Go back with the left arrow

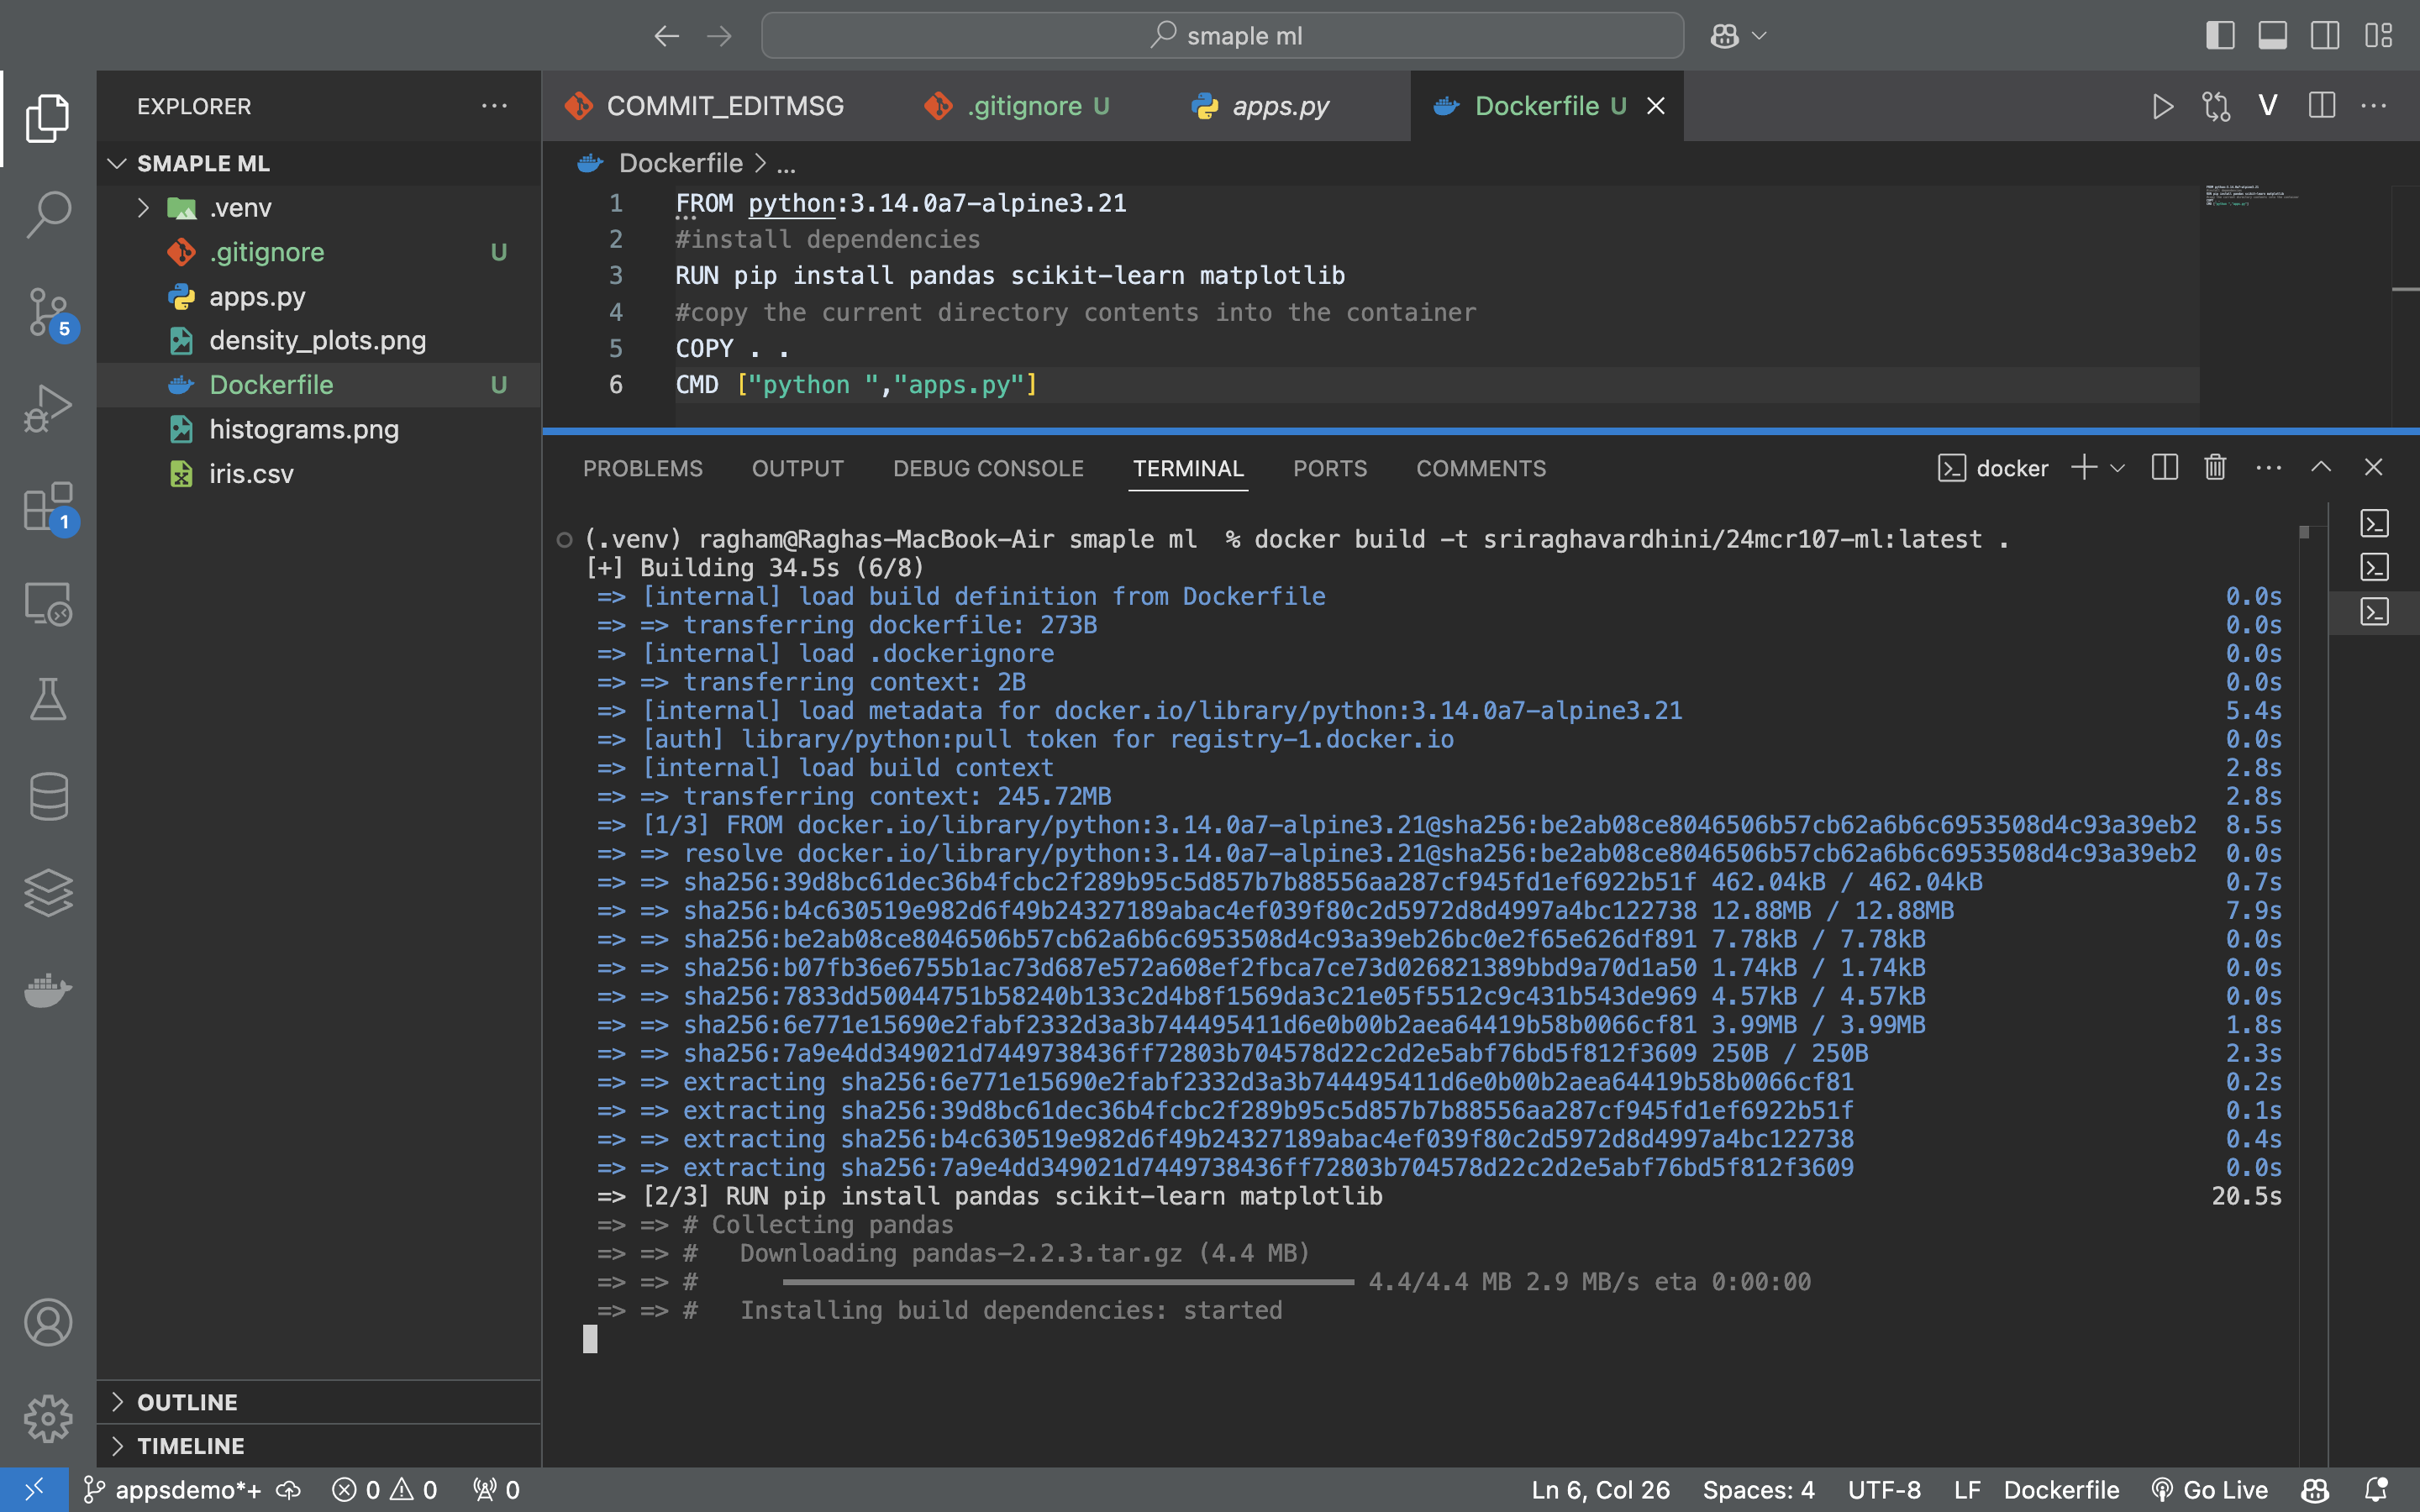point(666,36)
